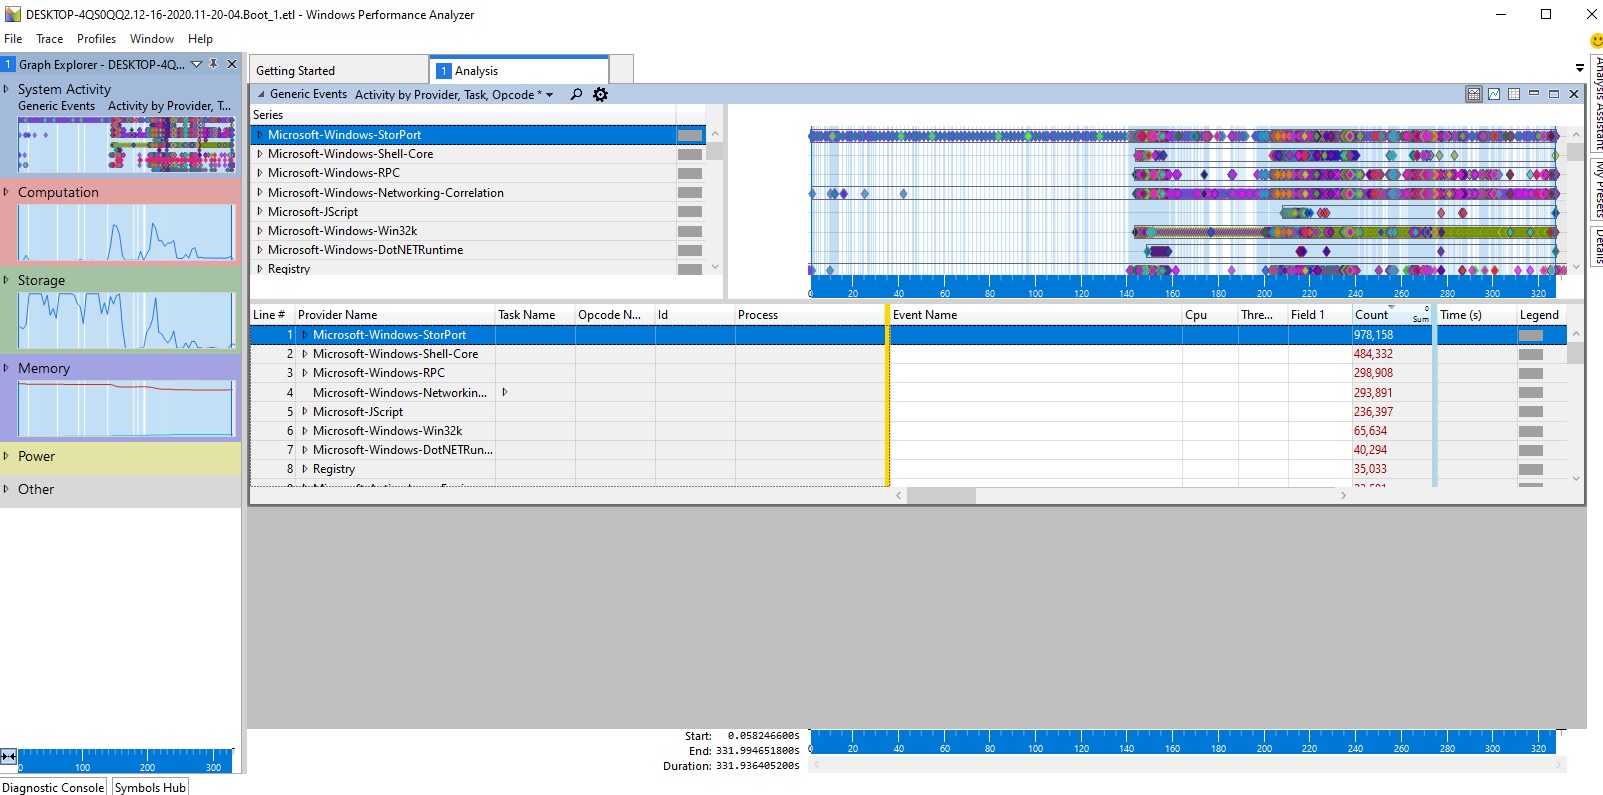Open Graph Explorer window options dropdown
This screenshot has height=795, width=1603.
click(196, 64)
